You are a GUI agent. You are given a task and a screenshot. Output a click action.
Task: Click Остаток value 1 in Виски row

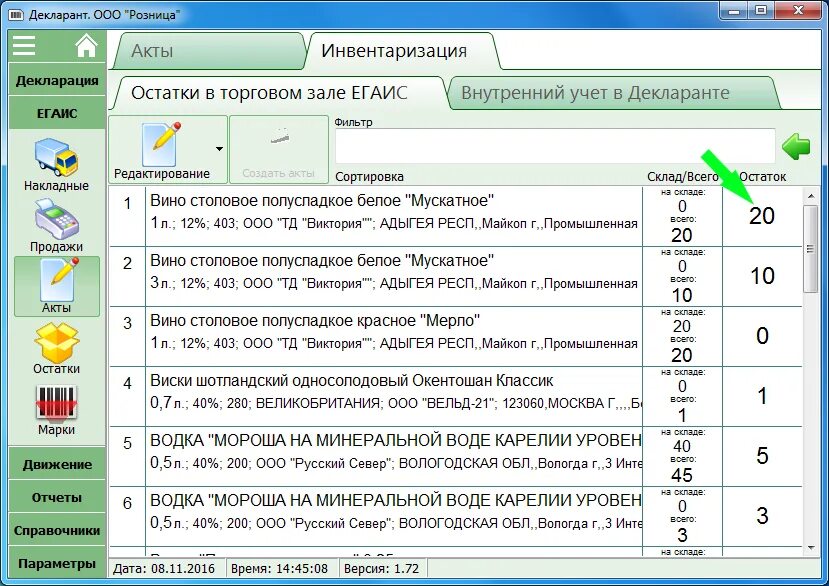762,396
